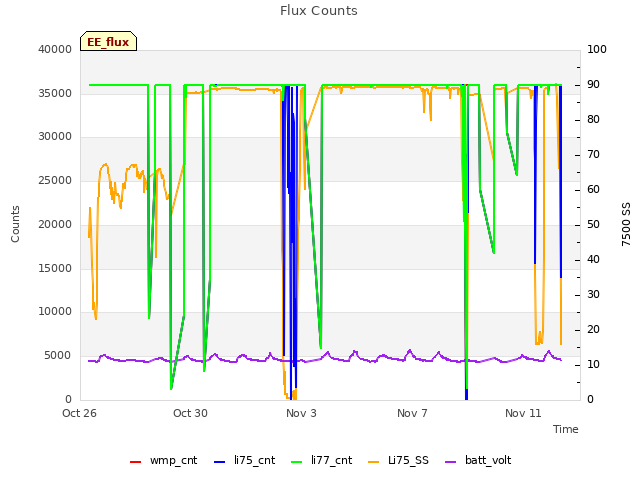Click the 10 right axis value
Viewport: 640px width, 480px height.
593,364
